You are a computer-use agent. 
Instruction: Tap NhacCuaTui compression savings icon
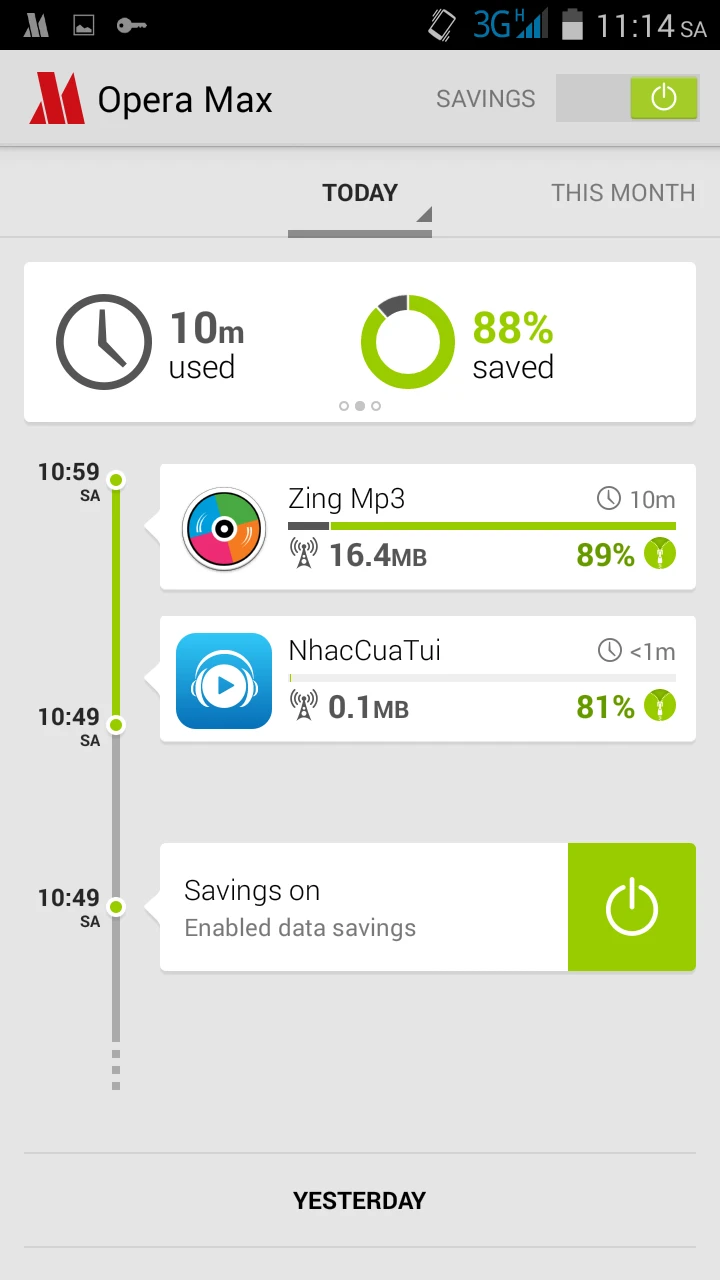tap(660, 706)
